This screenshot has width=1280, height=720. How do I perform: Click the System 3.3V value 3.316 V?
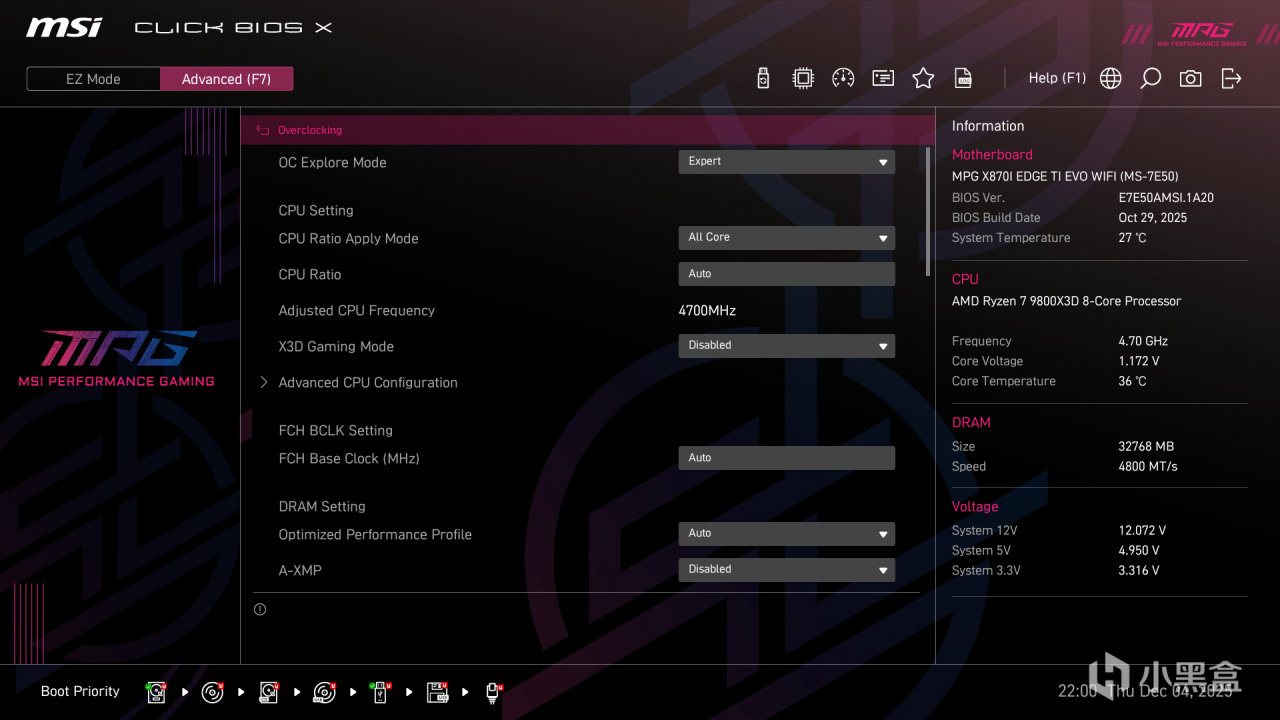click(1139, 570)
